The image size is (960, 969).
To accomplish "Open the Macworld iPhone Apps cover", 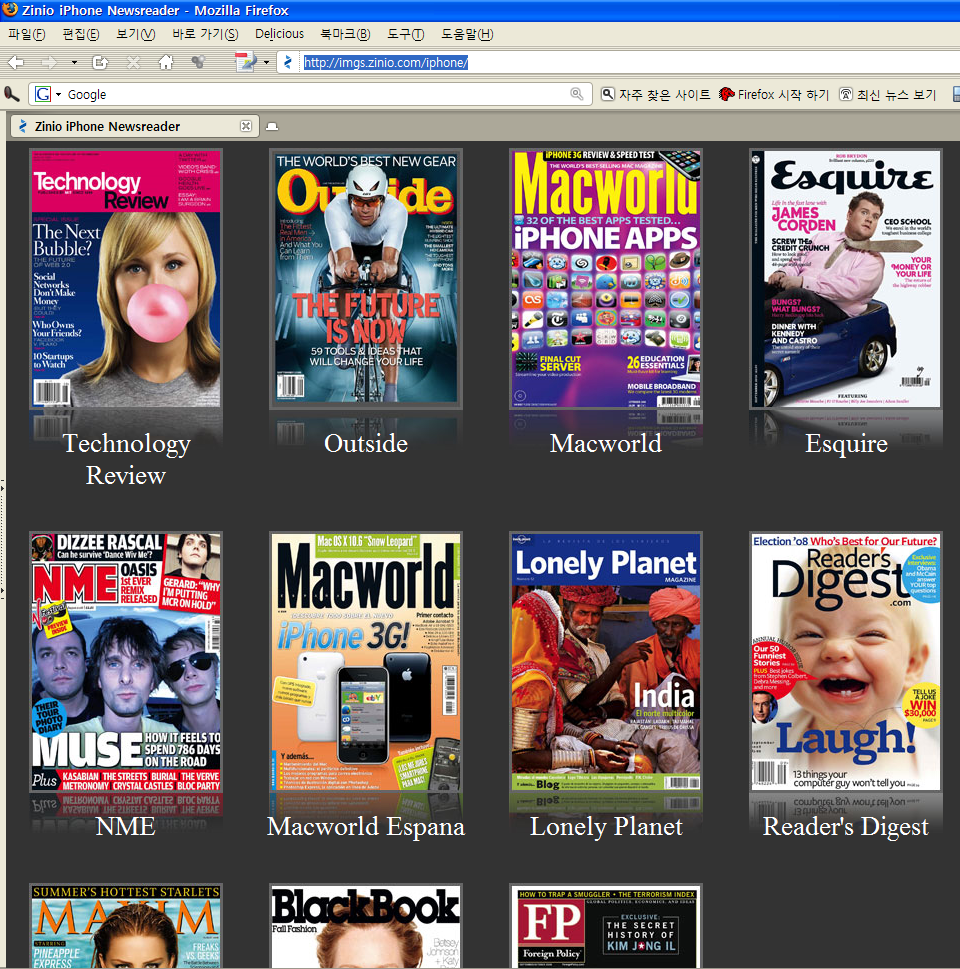I will click(x=606, y=279).
